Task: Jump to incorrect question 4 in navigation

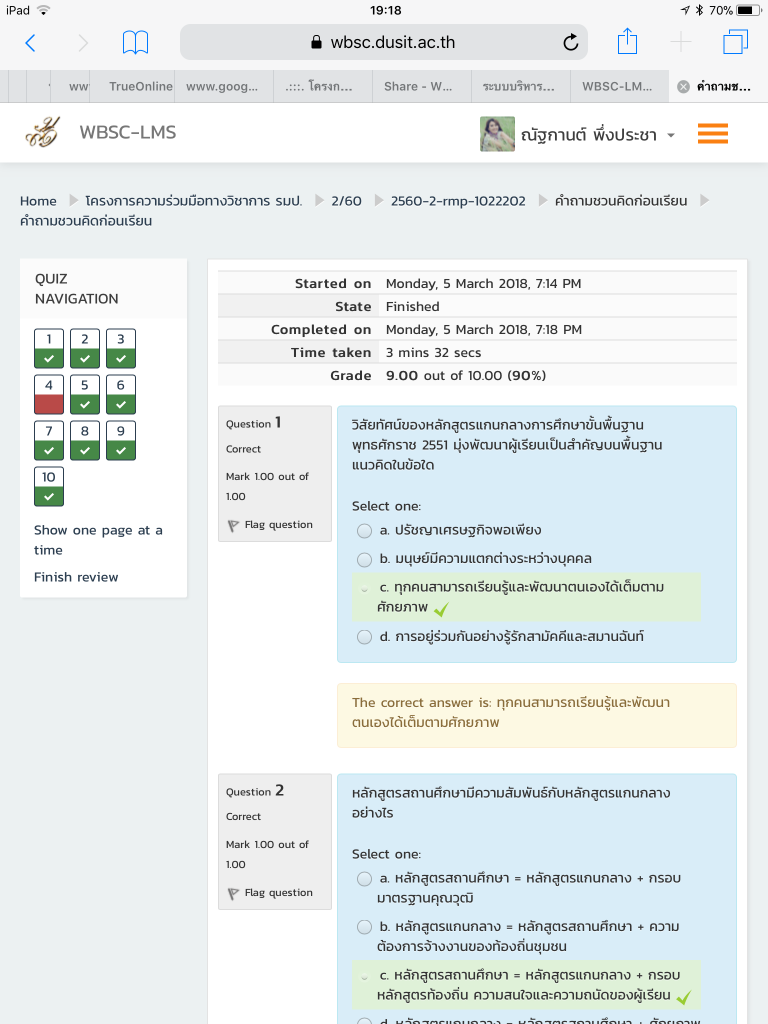Action: click(48, 394)
